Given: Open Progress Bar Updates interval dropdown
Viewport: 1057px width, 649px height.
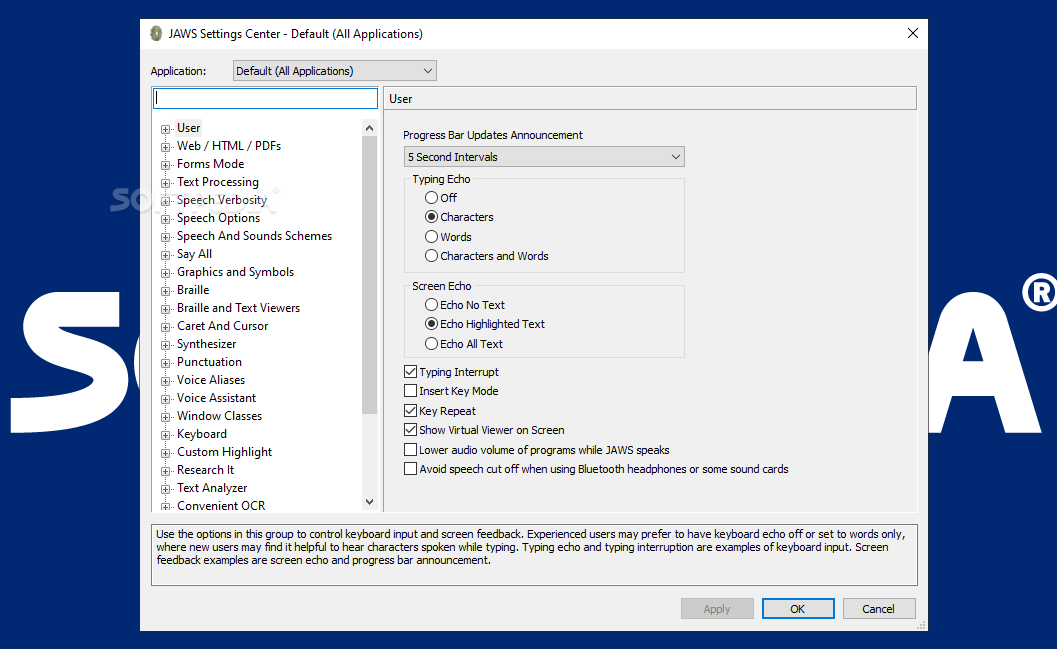Looking at the screenshot, I should click(544, 157).
